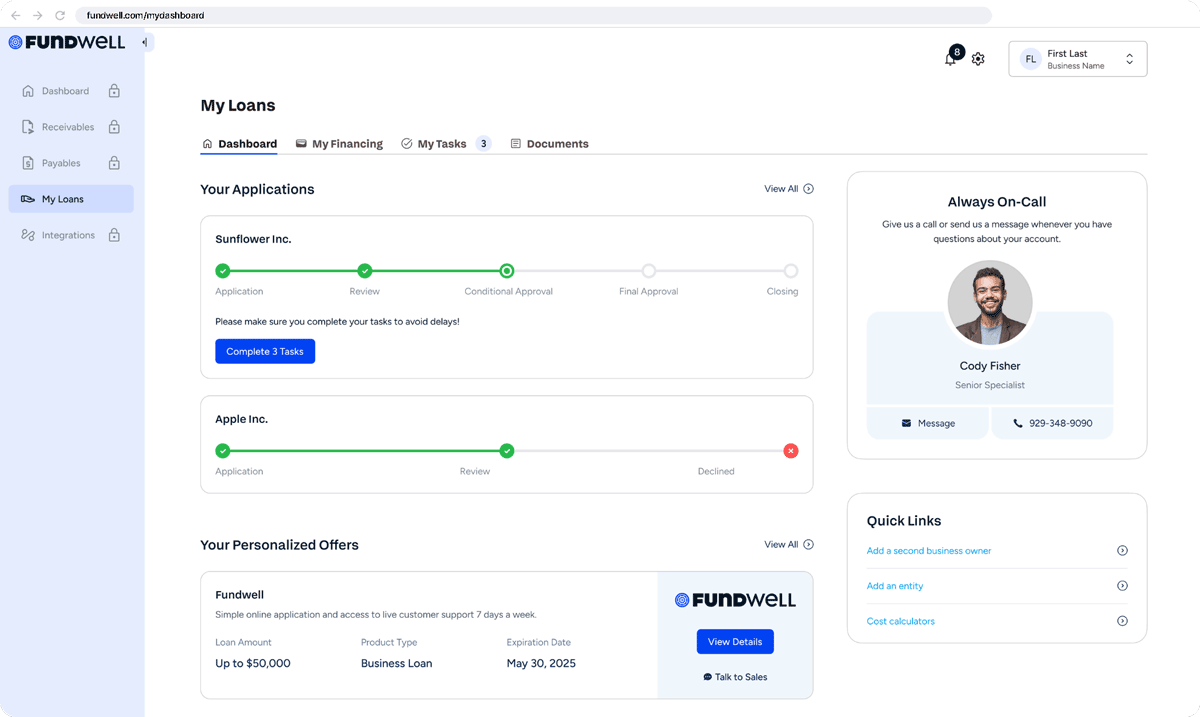1200x717 pixels.
Task: Click the browser address bar
Action: 530,15
